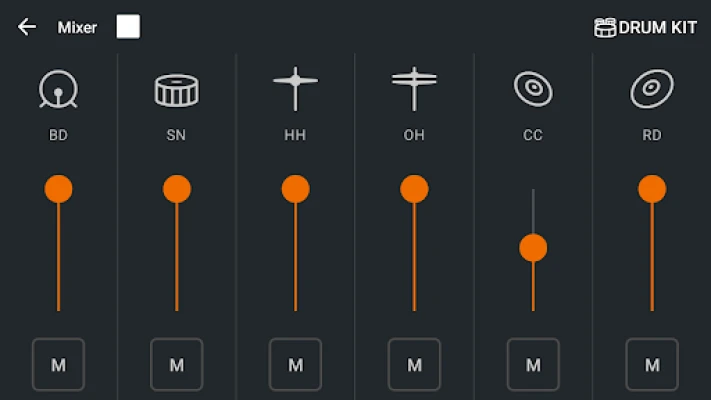Mute the OH channel
The width and height of the screenshot is (711, 400).
[413, 365]
